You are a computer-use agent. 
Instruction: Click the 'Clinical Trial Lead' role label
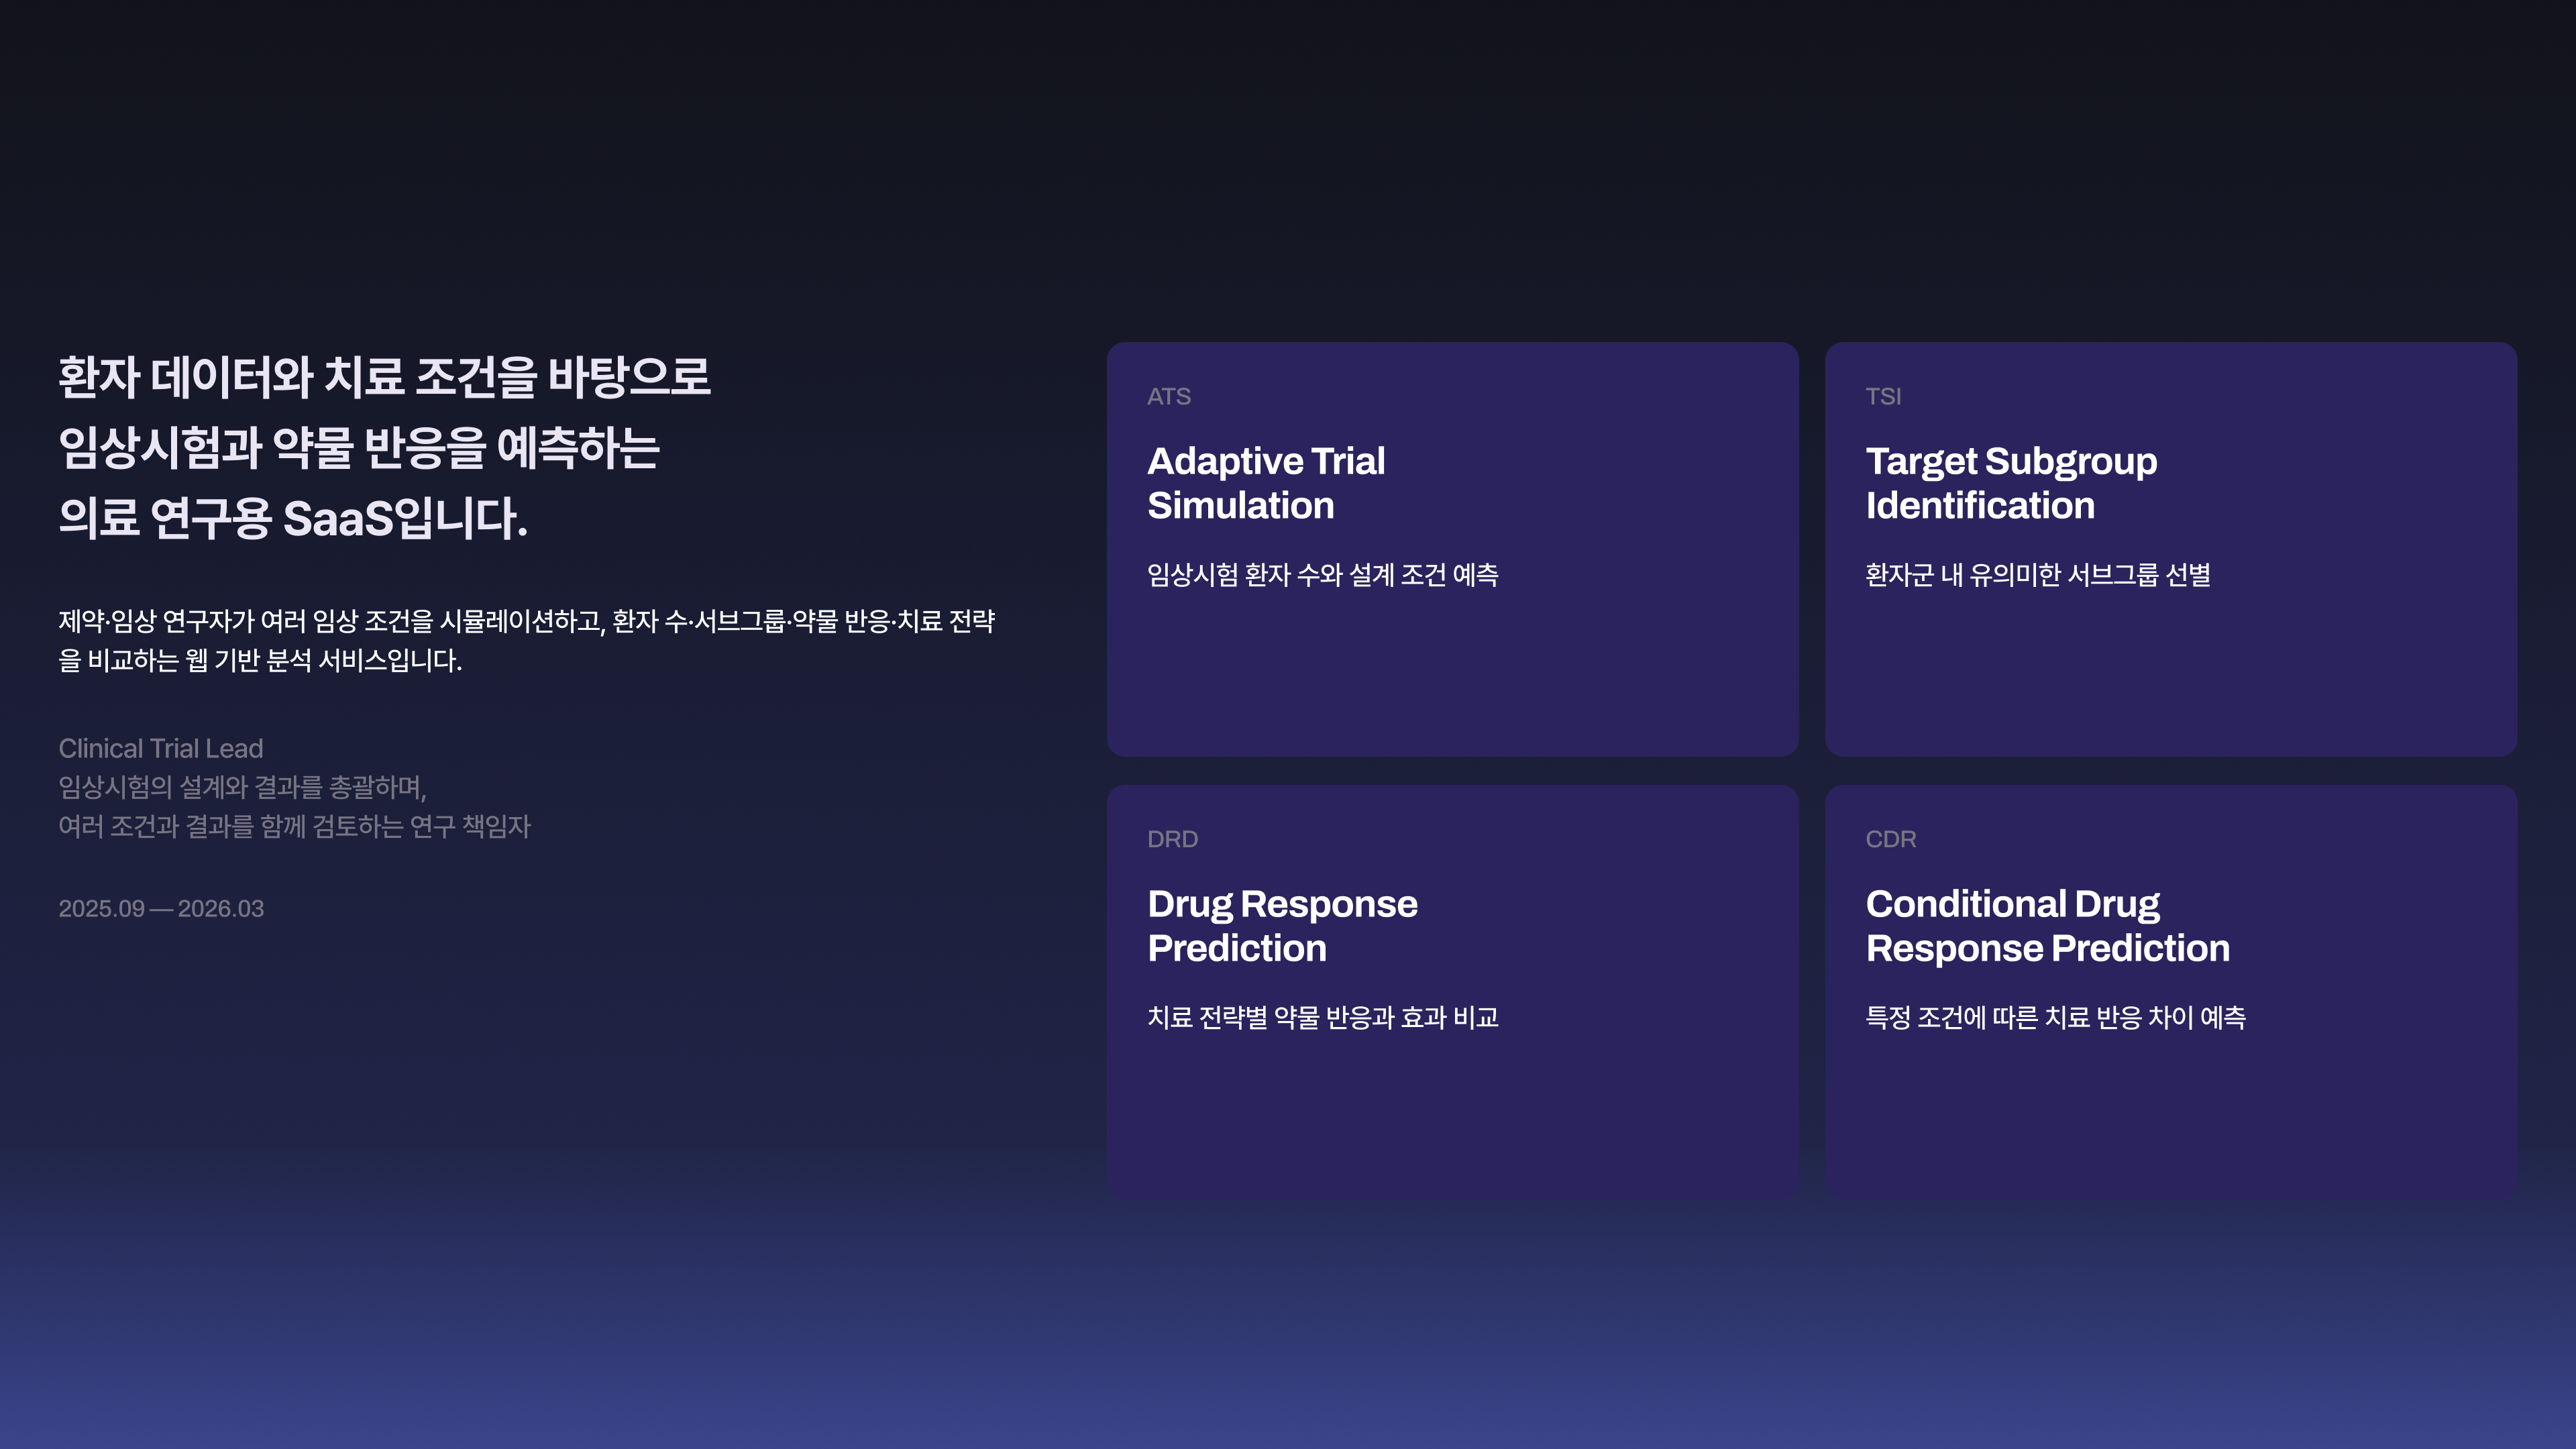tap(160, 749)
